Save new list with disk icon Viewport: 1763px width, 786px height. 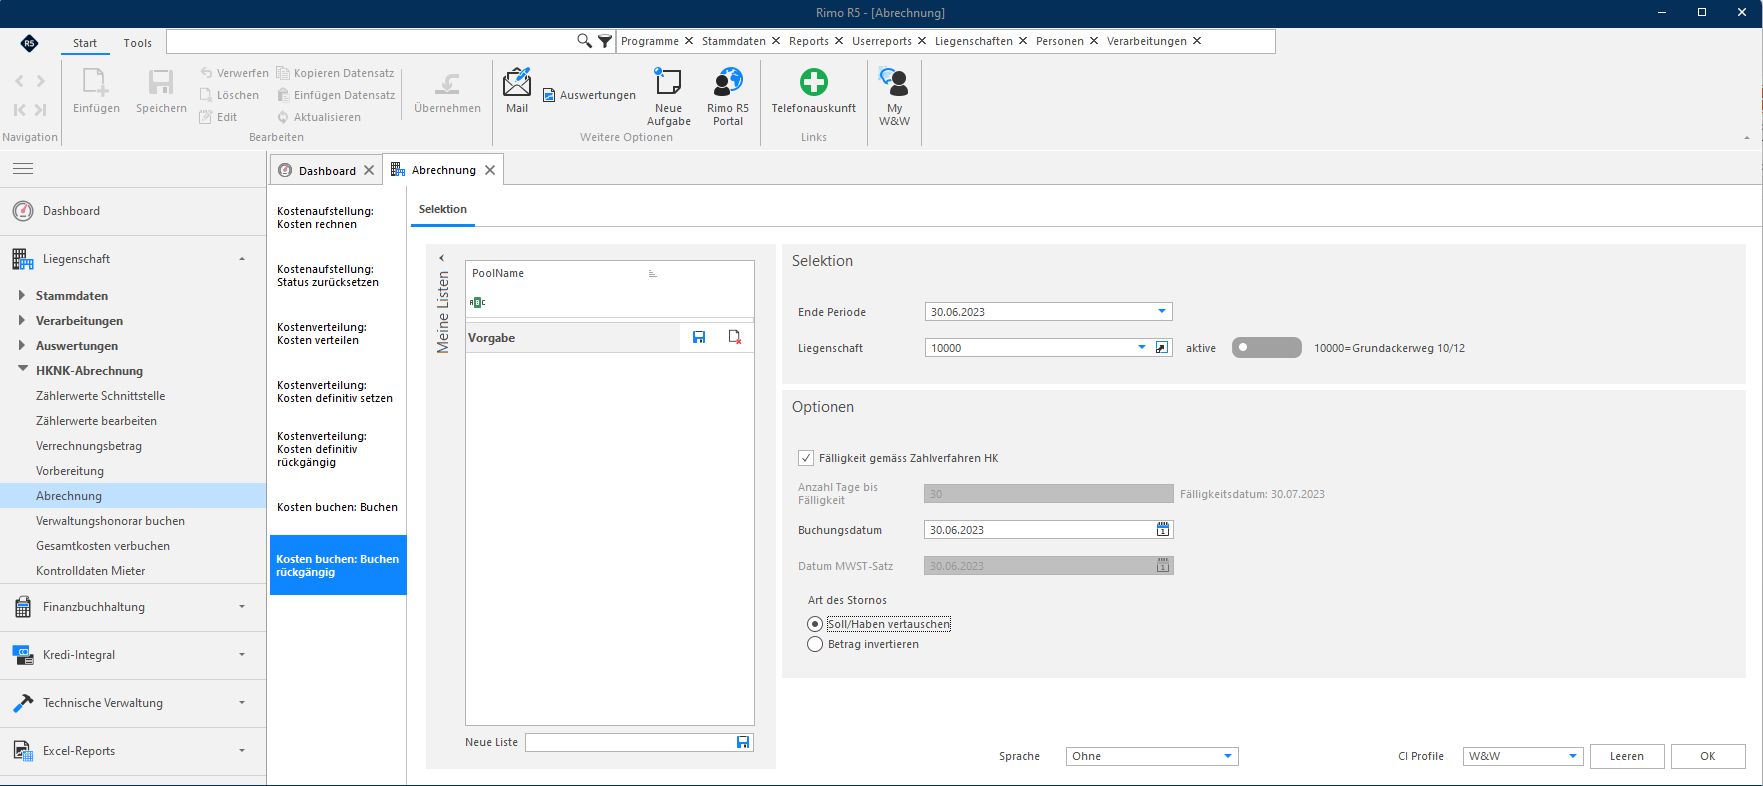coord(743,742)
